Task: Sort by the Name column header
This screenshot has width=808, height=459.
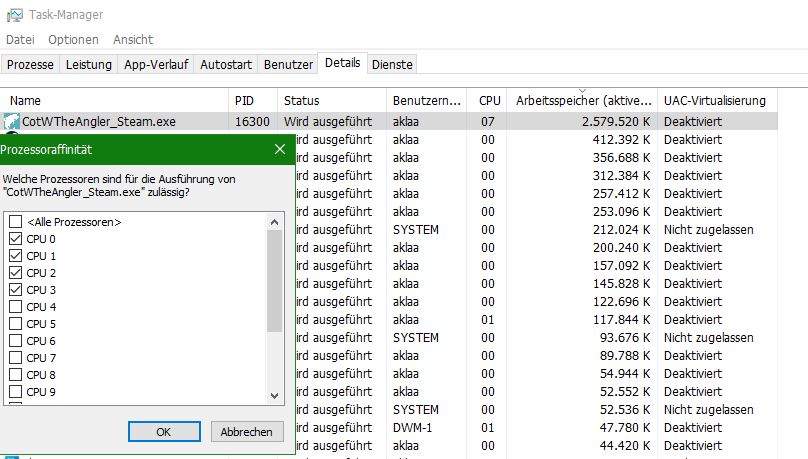Action: coord(114,100)
